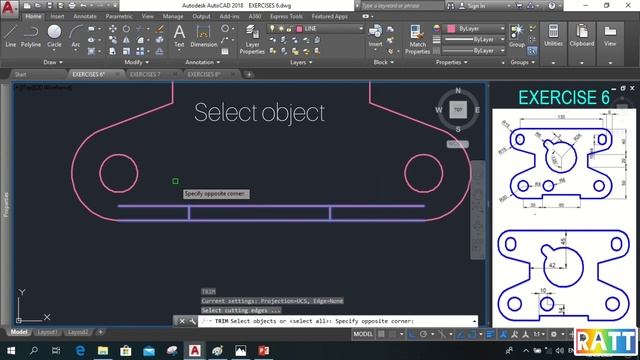
Task: Open the Table tool in Annotation panel
Action: tap(225, 51)
